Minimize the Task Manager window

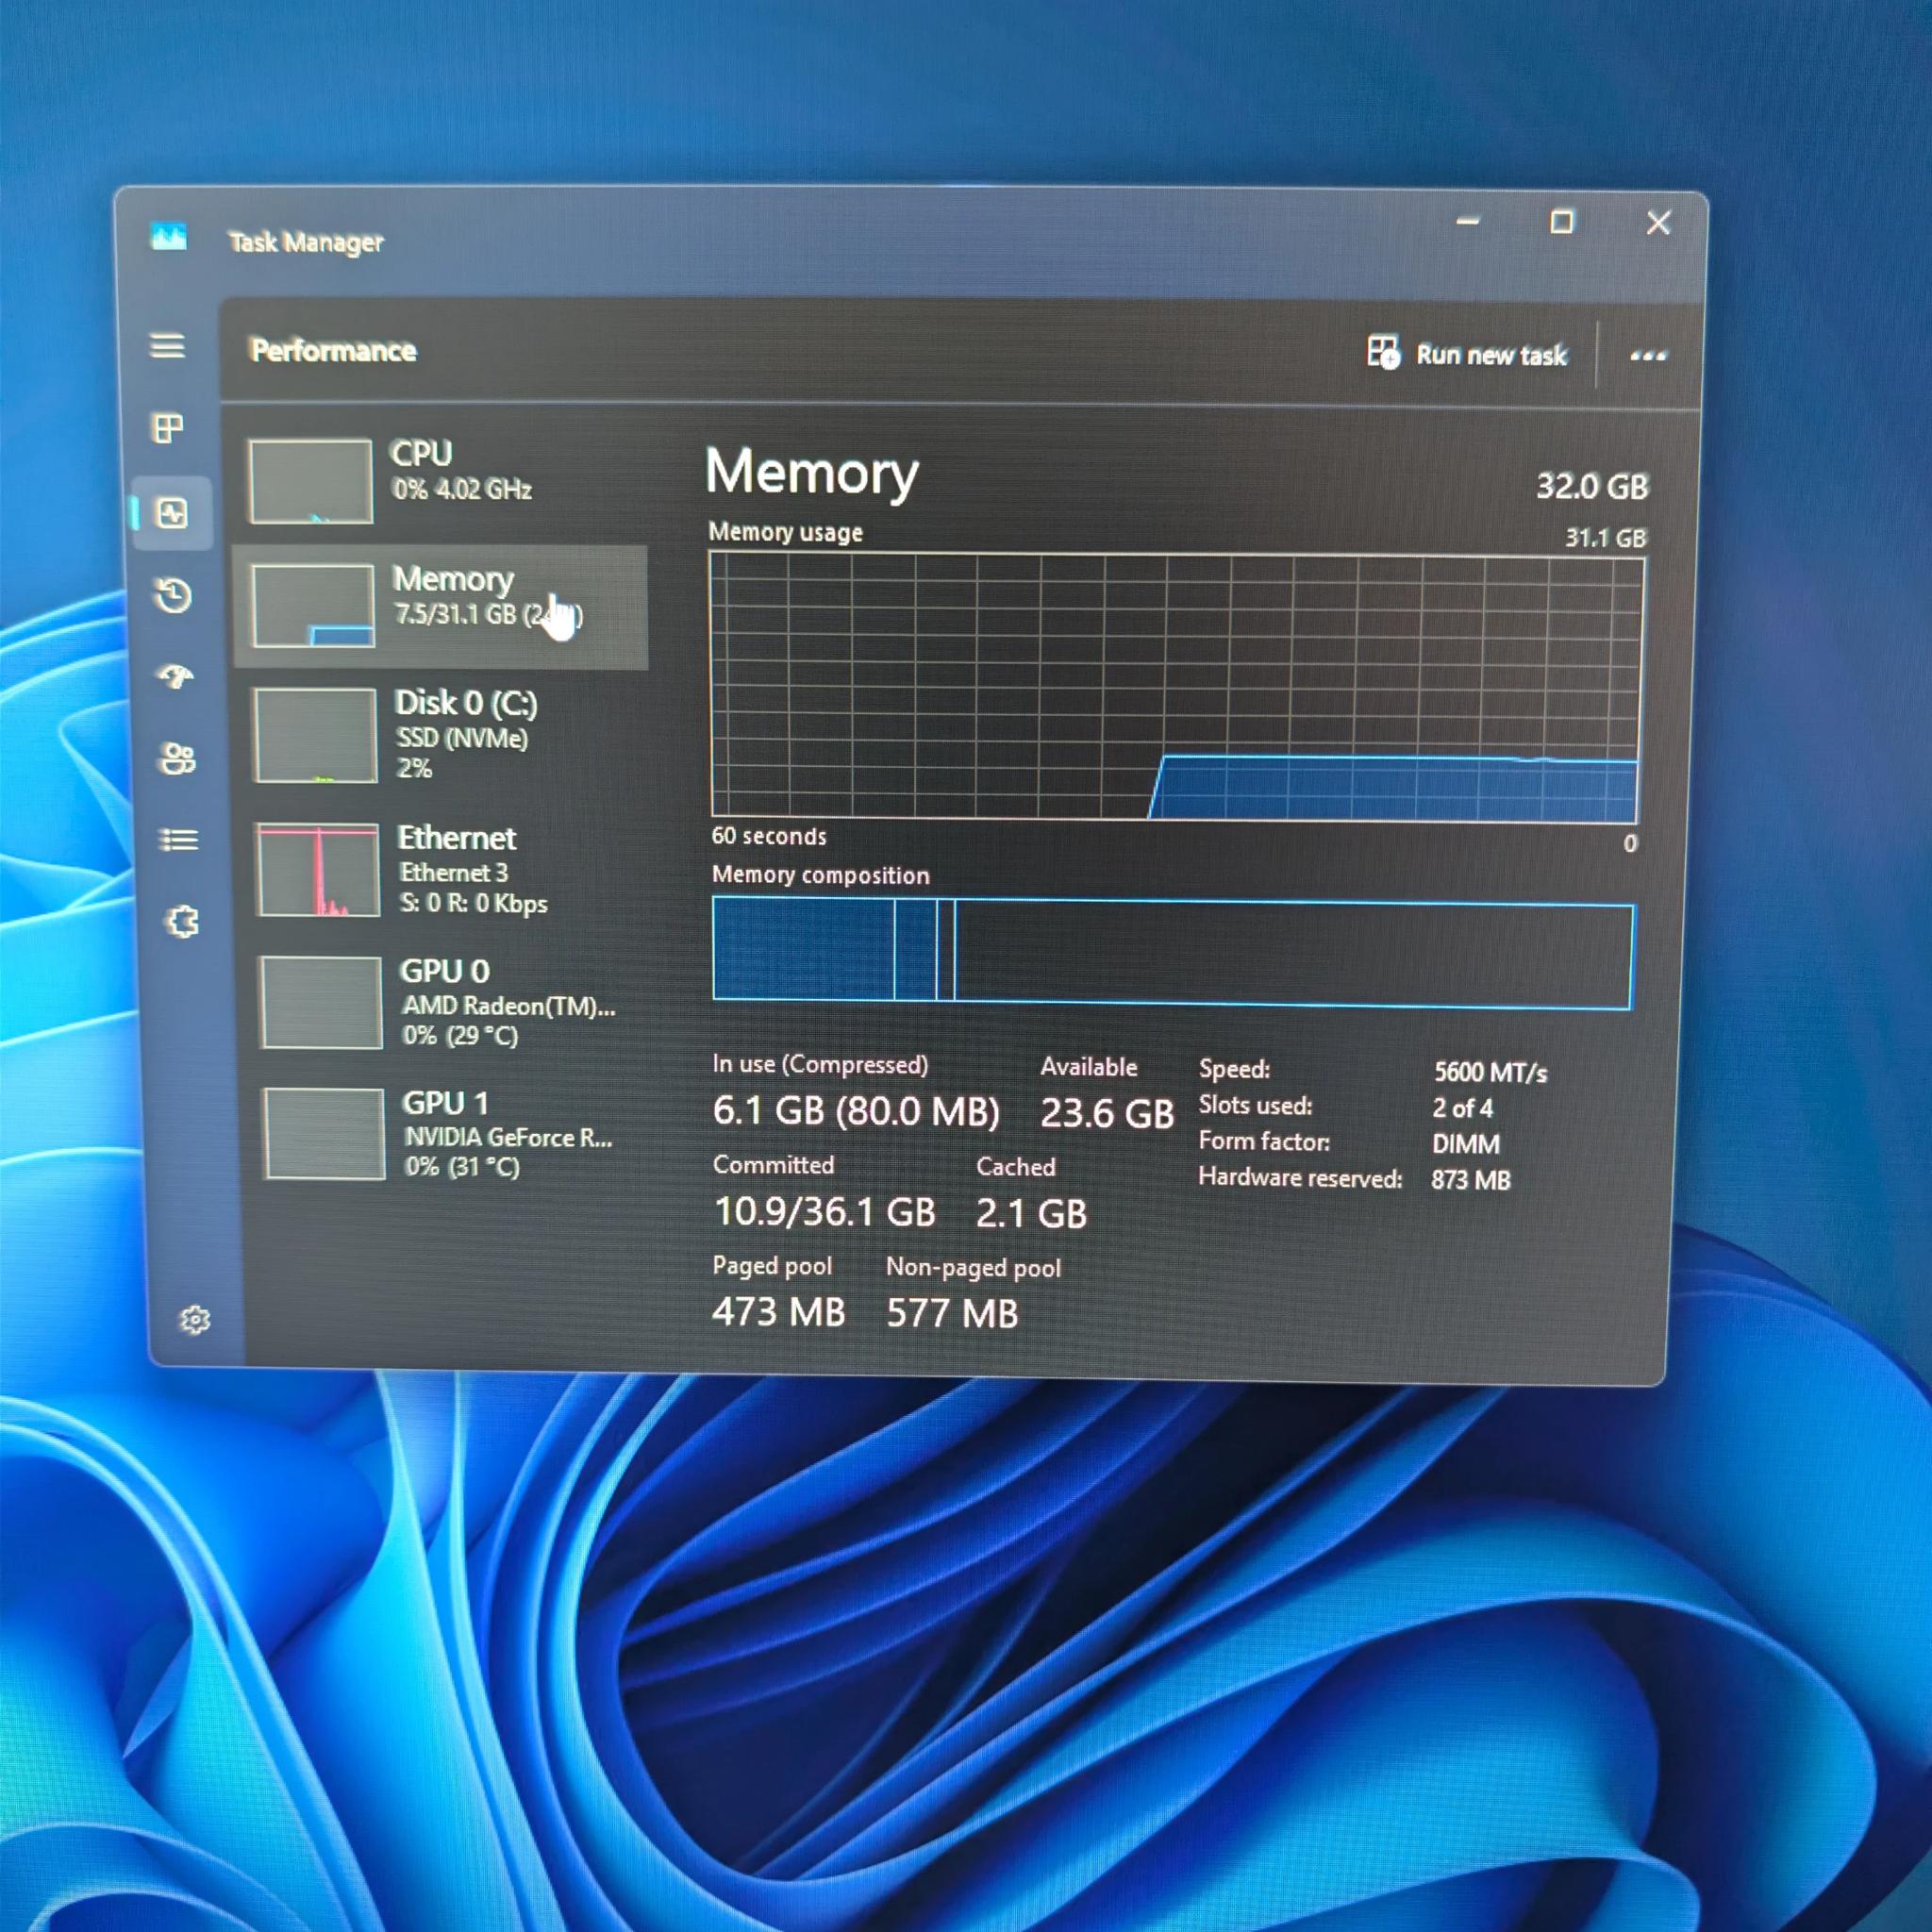point(1467,221)
